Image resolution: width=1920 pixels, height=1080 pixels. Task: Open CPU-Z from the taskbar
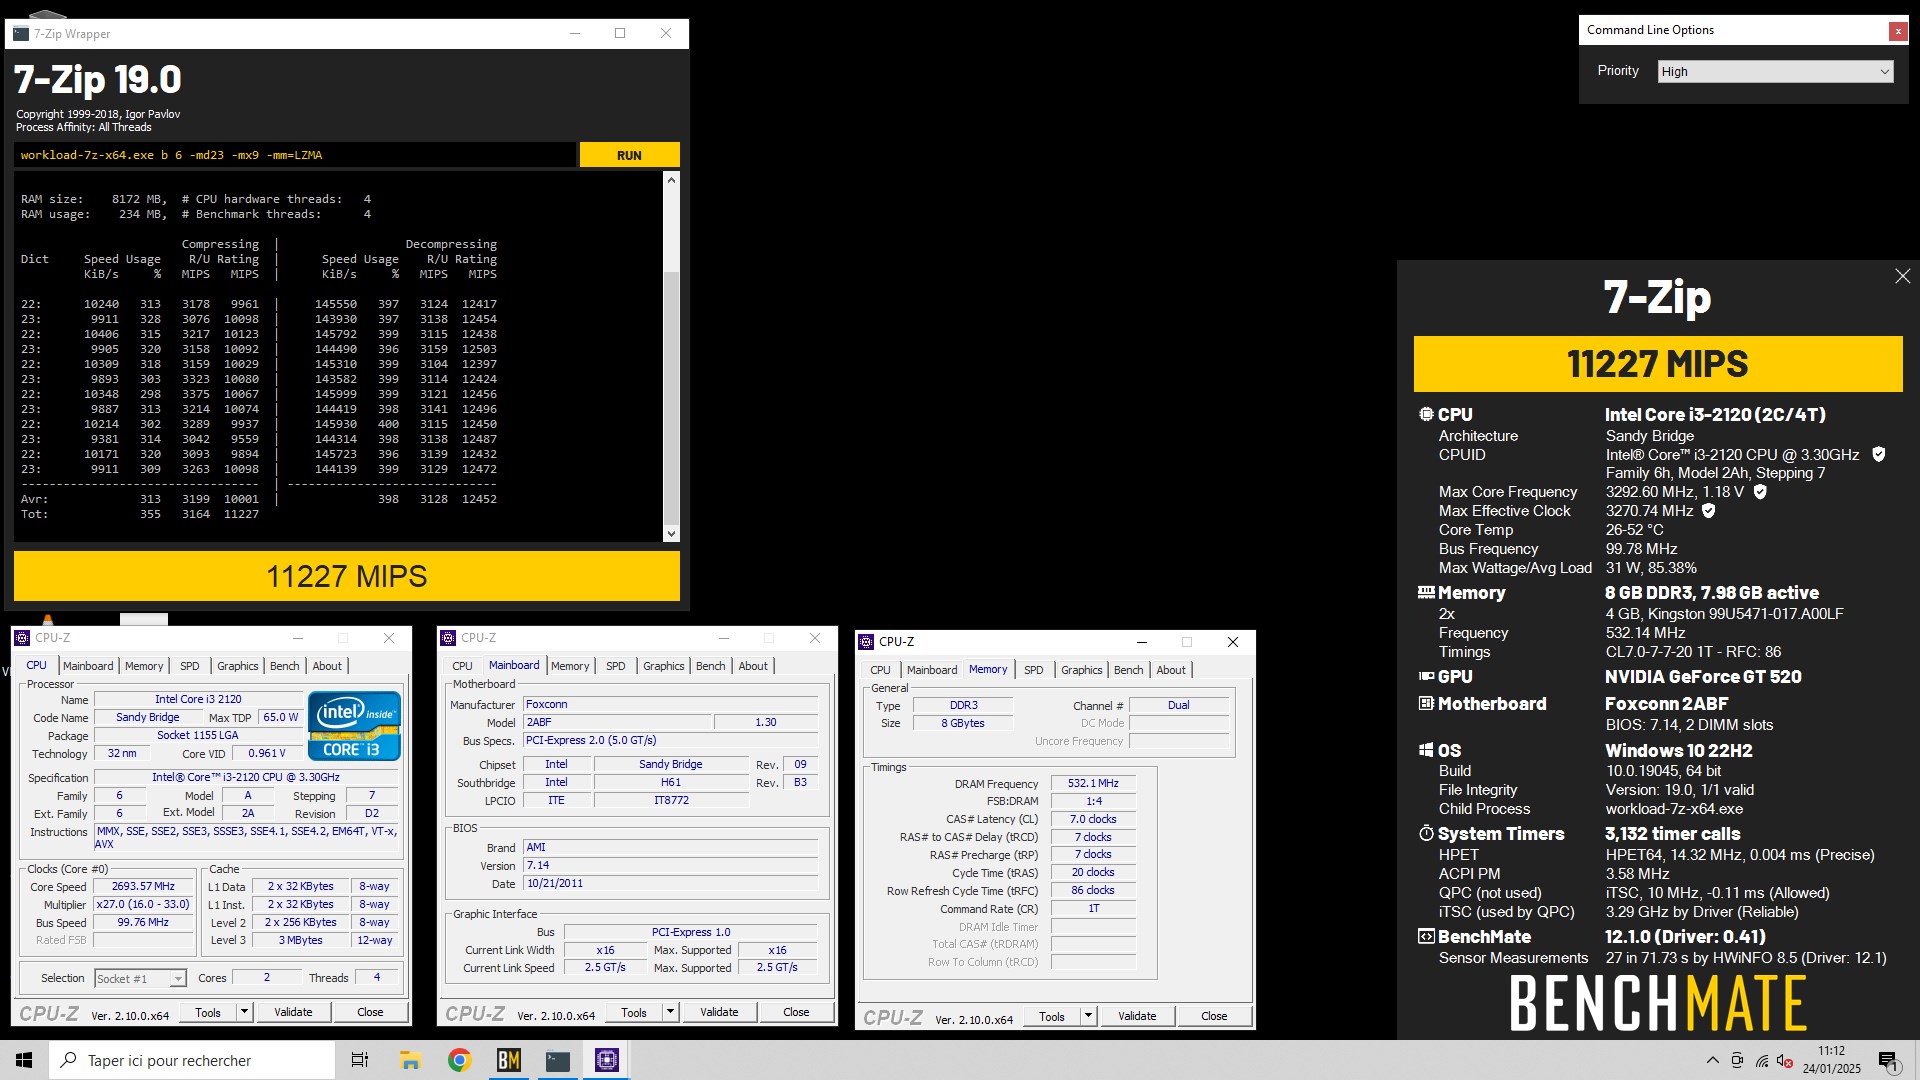click(x=606, y=1060)
